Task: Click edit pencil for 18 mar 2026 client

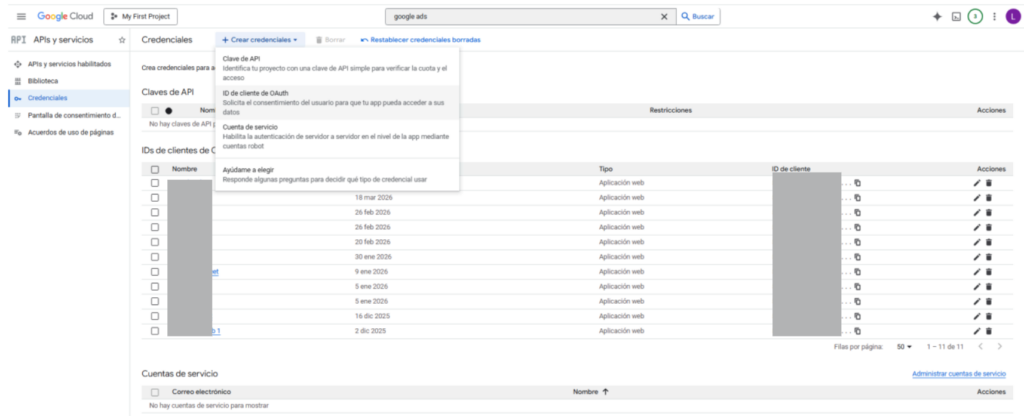Action: click(x=977, y=197)
